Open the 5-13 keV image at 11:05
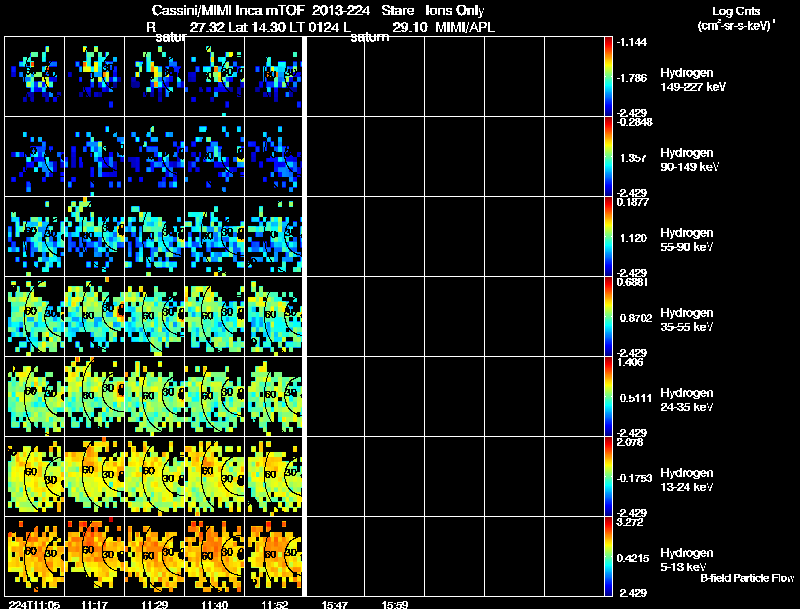 (x=35, y=556)
